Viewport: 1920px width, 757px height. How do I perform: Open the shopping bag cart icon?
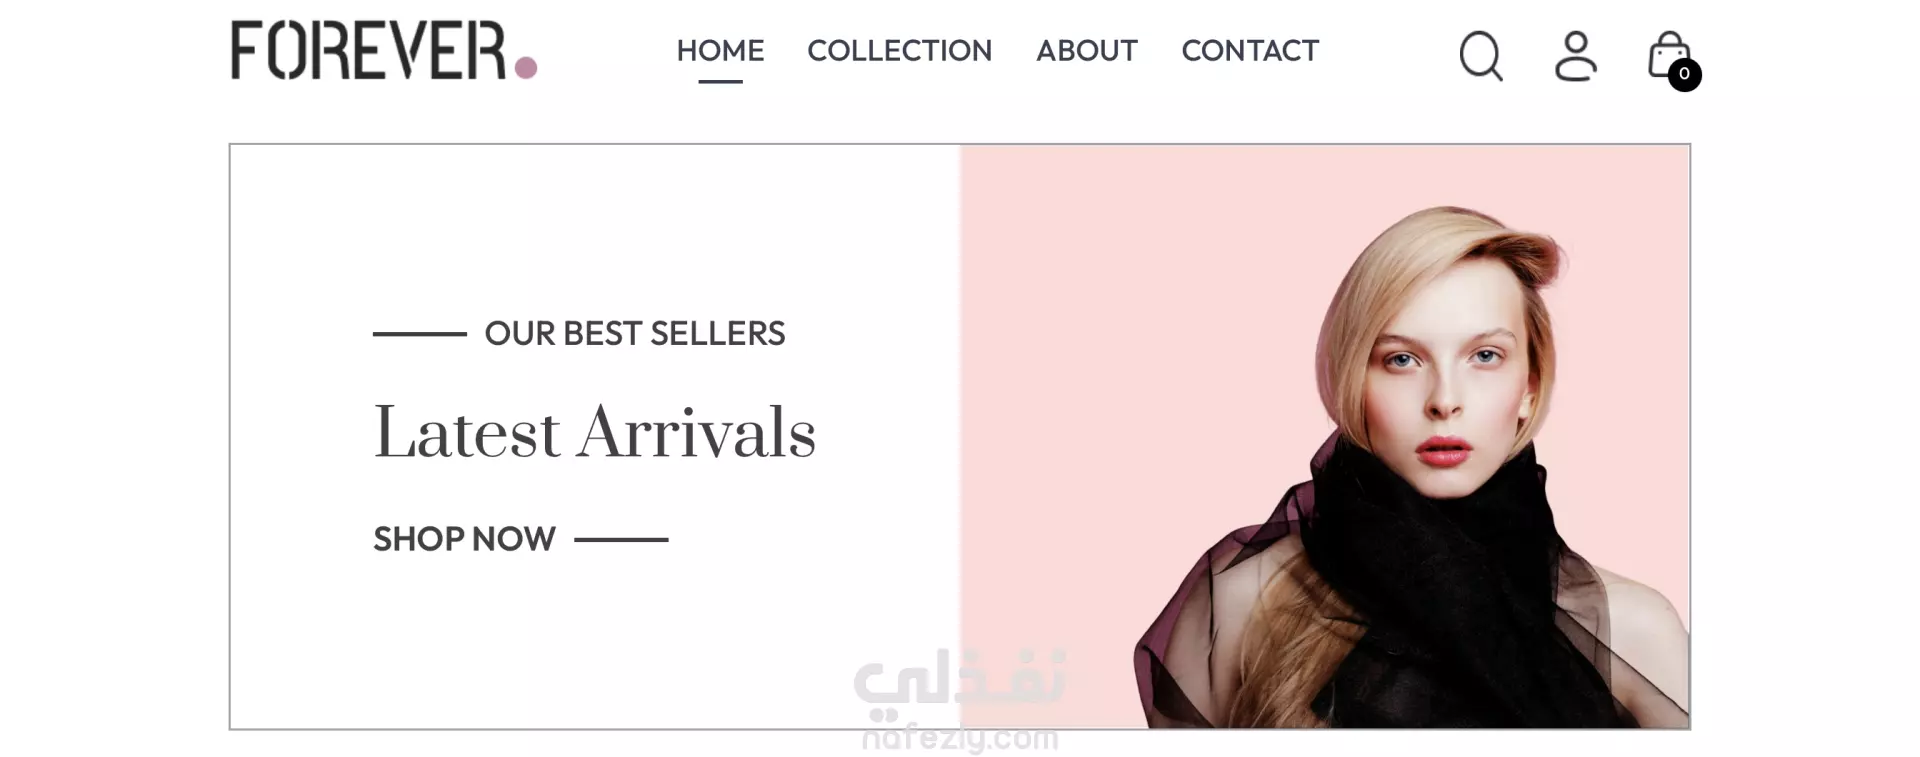1668,55
